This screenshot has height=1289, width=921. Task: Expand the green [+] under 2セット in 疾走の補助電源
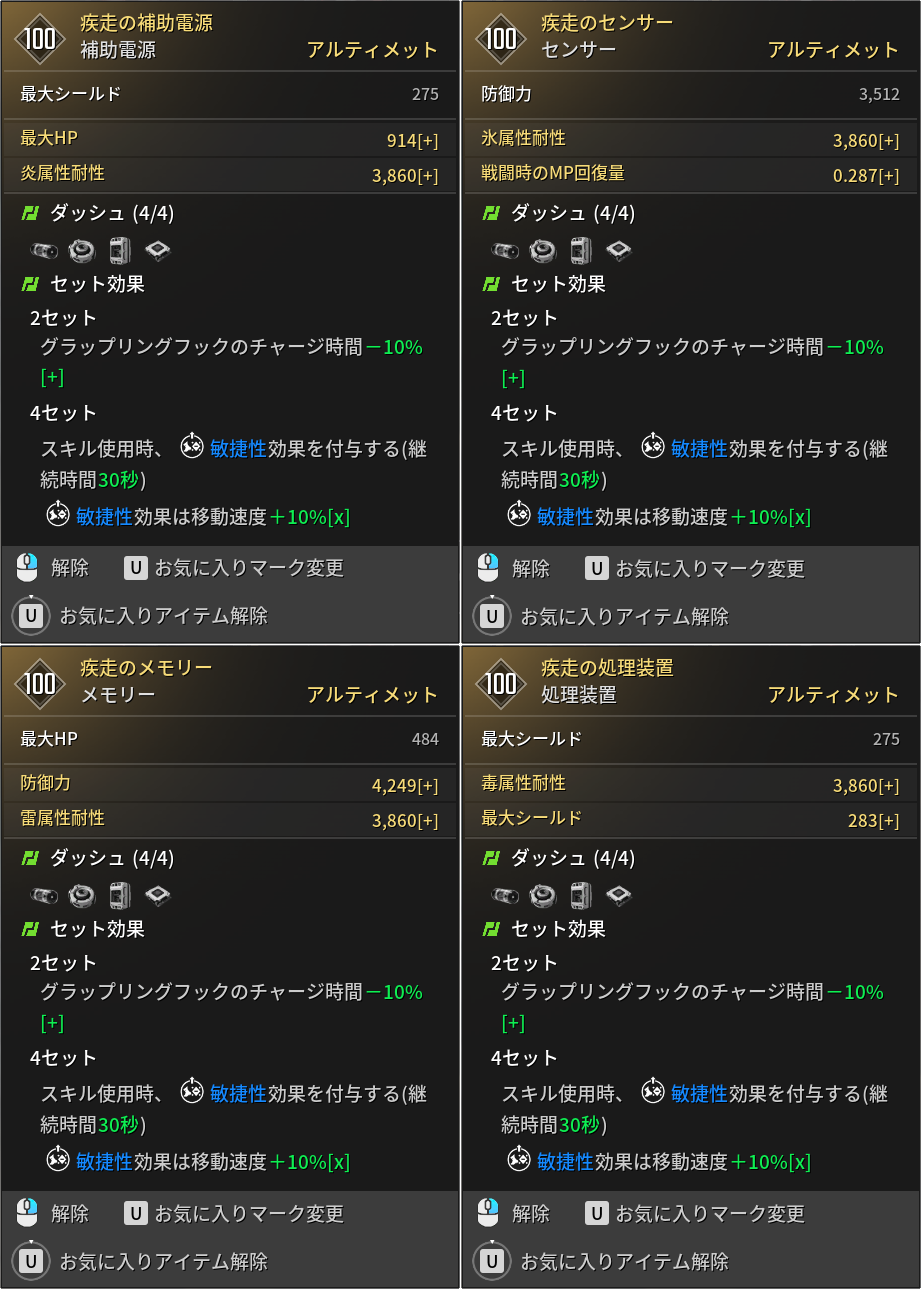(52, 378)
